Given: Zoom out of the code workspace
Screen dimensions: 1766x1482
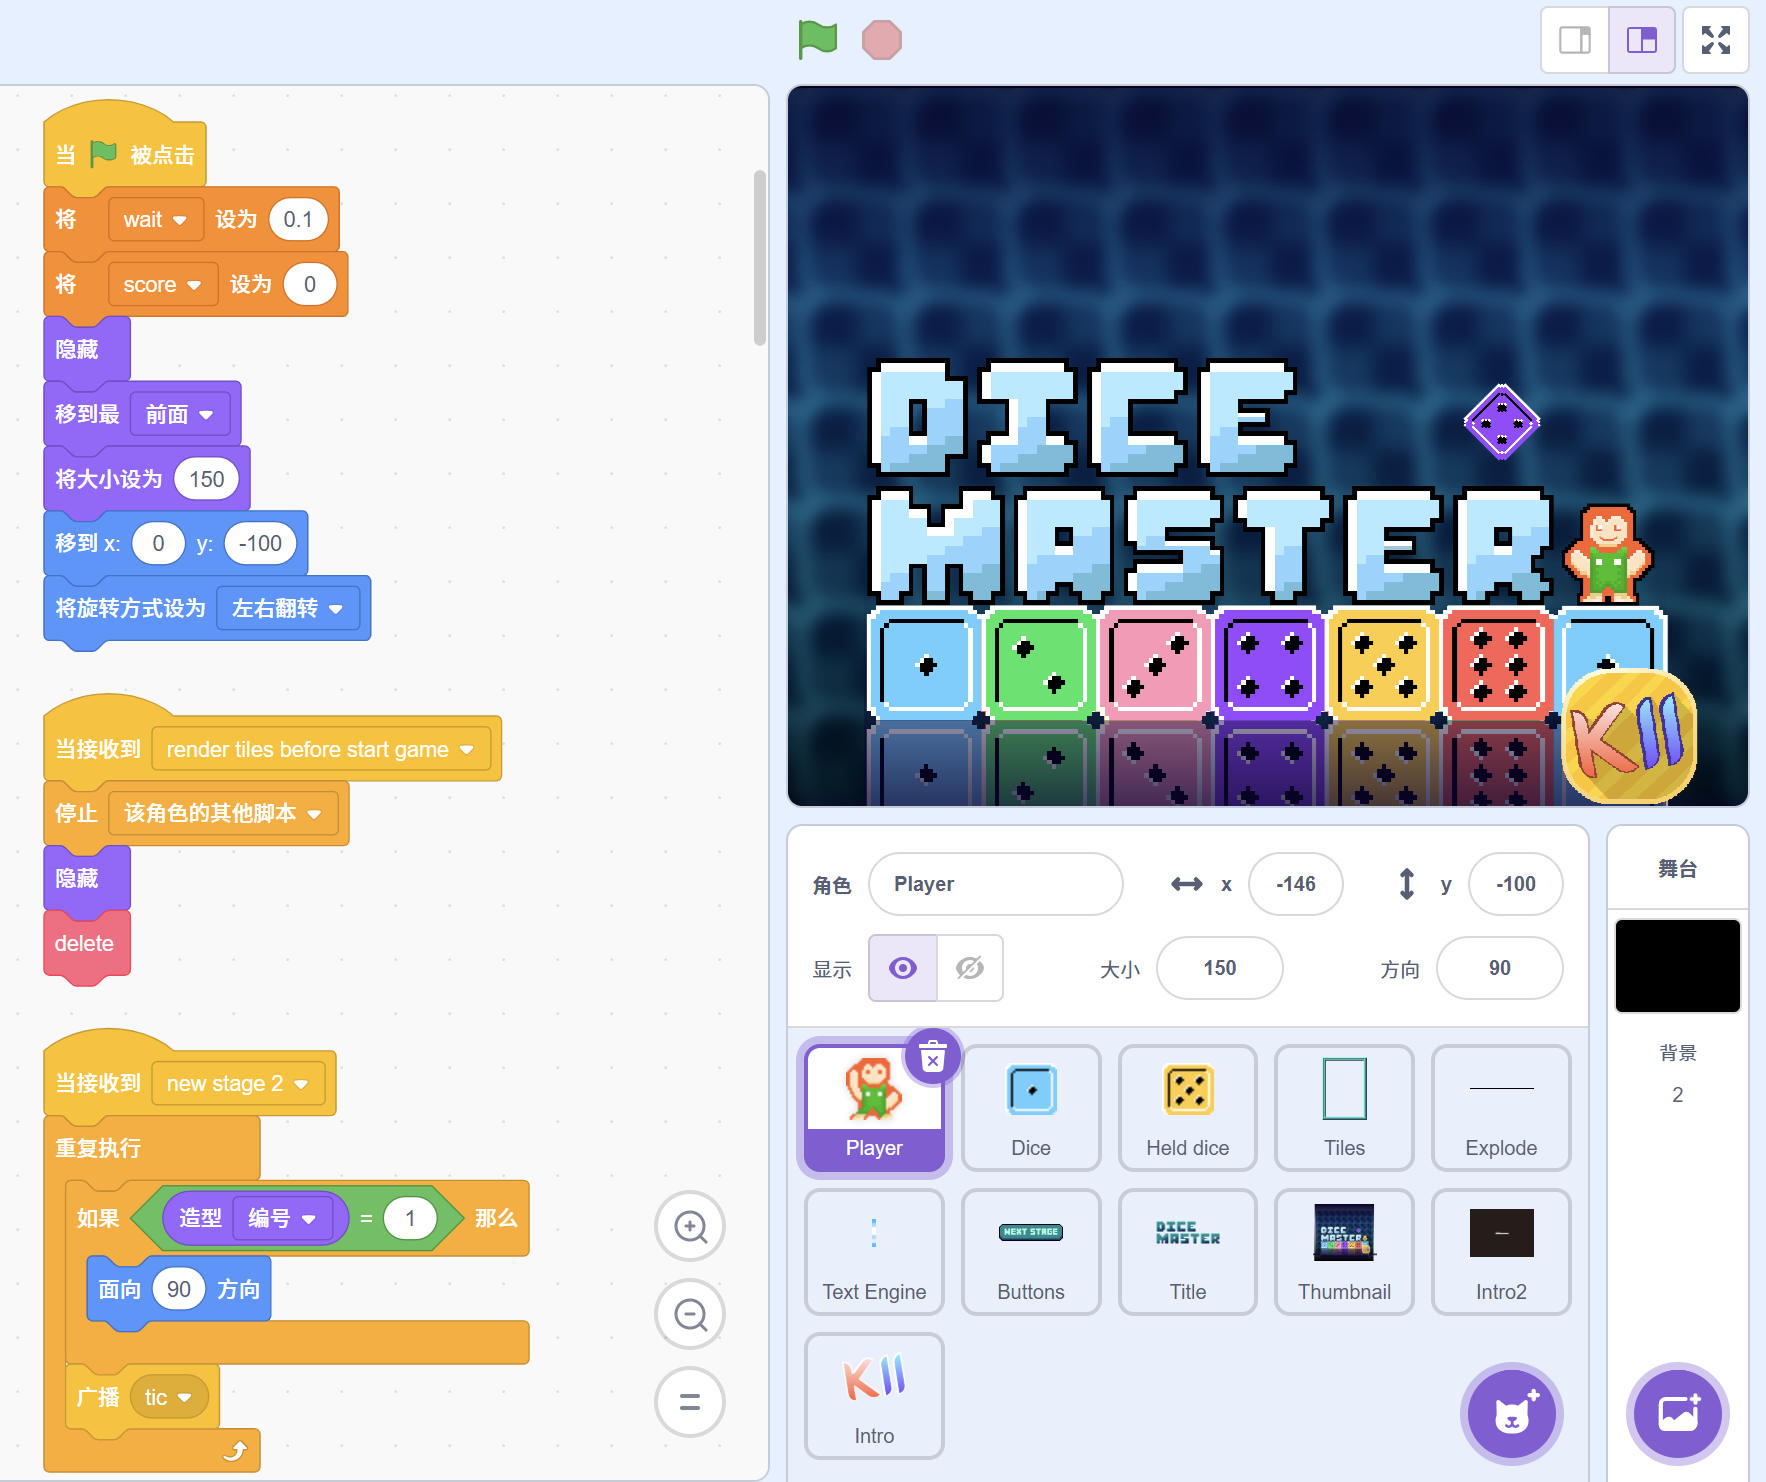Looking at the screenshot, I should (690, 1315).
